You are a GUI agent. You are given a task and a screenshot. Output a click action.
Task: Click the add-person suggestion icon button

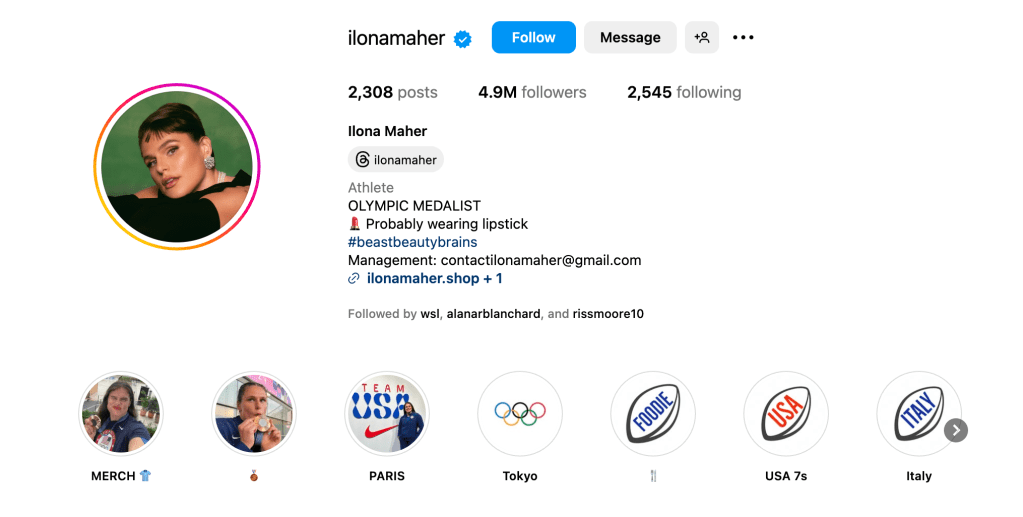(x=702, y=38)
